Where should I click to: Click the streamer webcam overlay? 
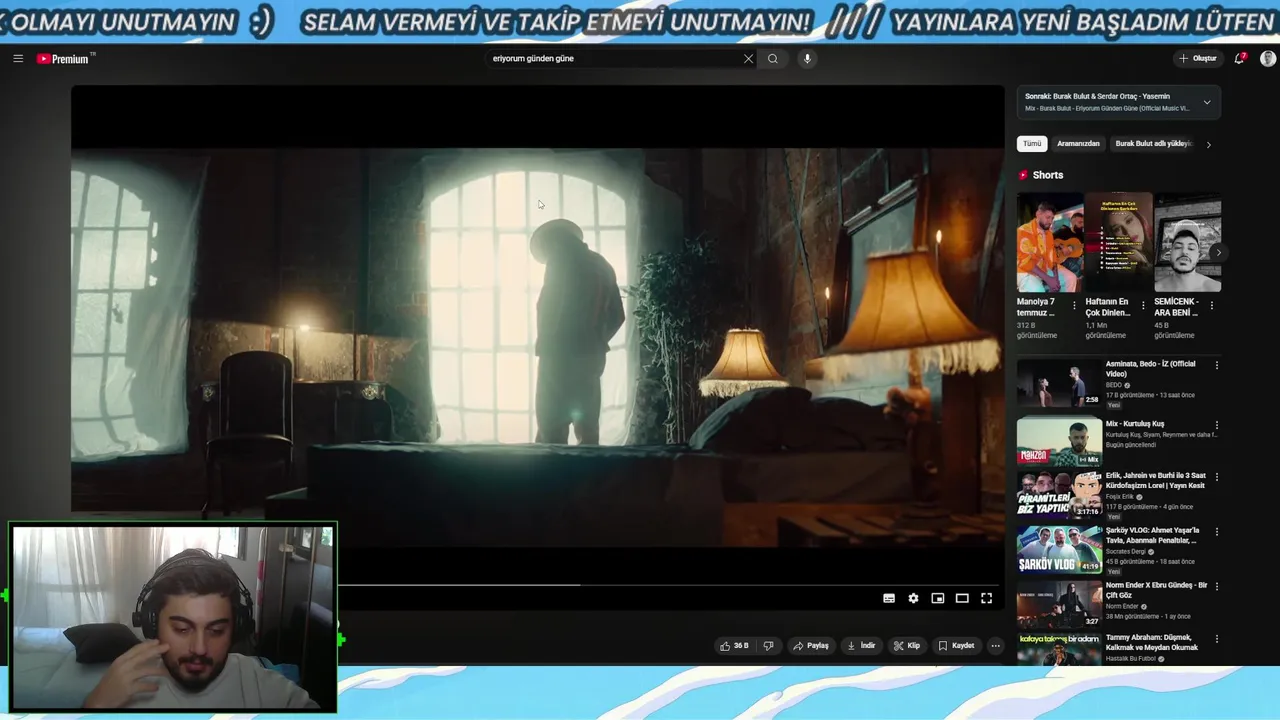173,618
